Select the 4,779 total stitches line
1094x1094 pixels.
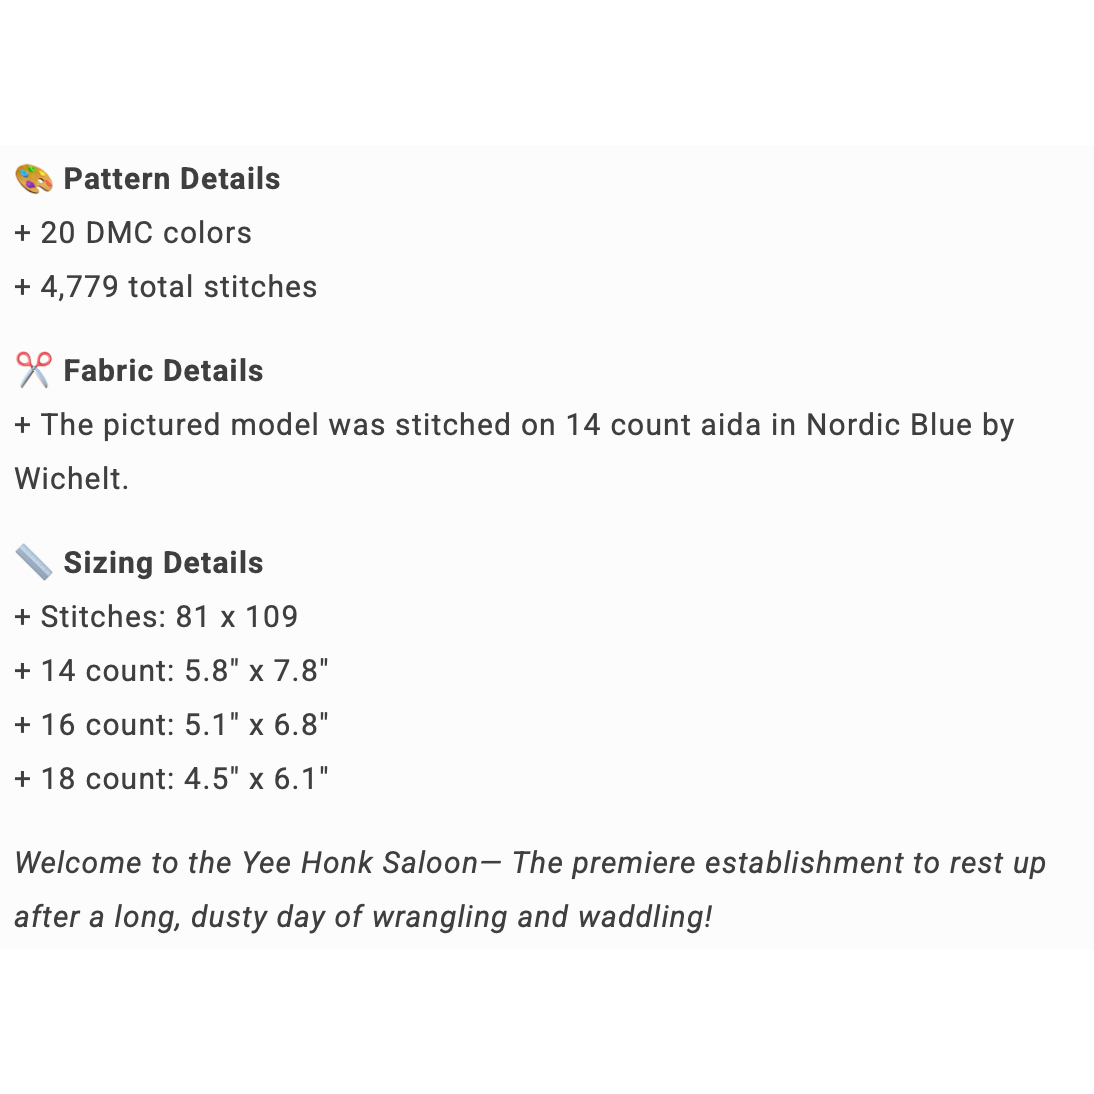click(x=166, y=287)
